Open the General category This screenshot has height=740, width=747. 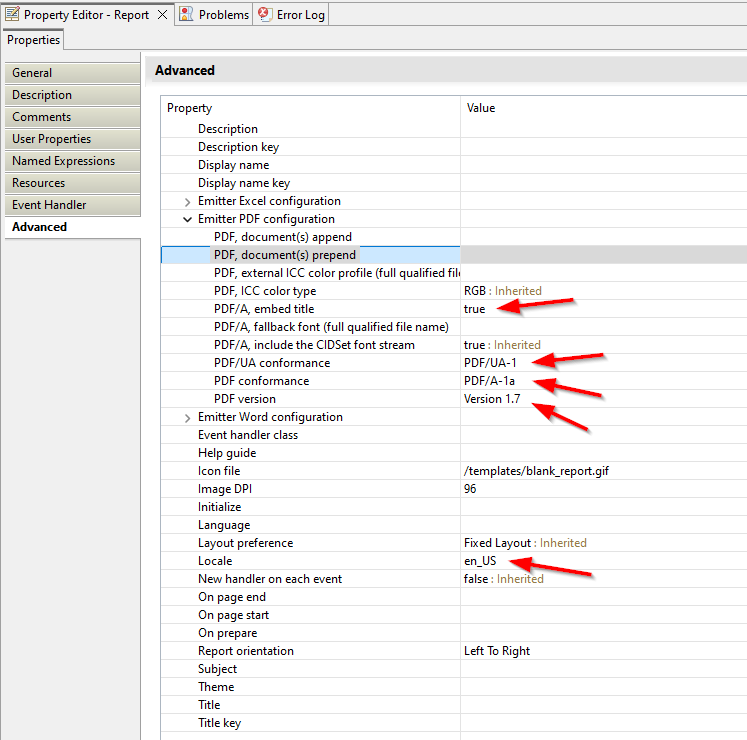pos(72,73)
